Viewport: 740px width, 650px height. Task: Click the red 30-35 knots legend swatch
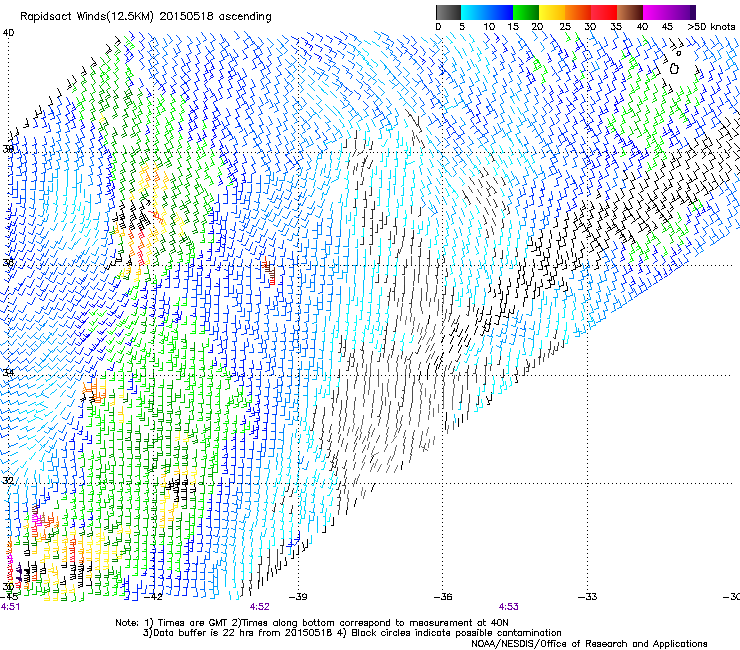[x=604, y=12]
